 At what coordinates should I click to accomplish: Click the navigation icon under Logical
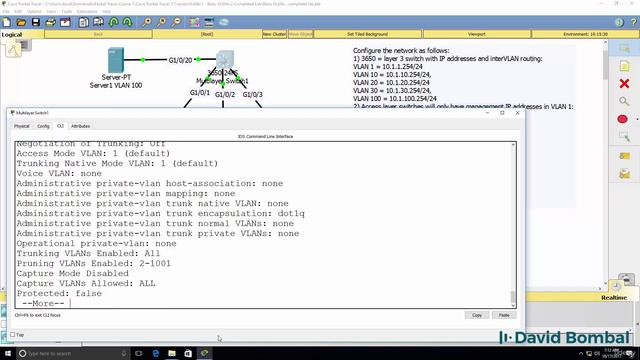point(13,50)
